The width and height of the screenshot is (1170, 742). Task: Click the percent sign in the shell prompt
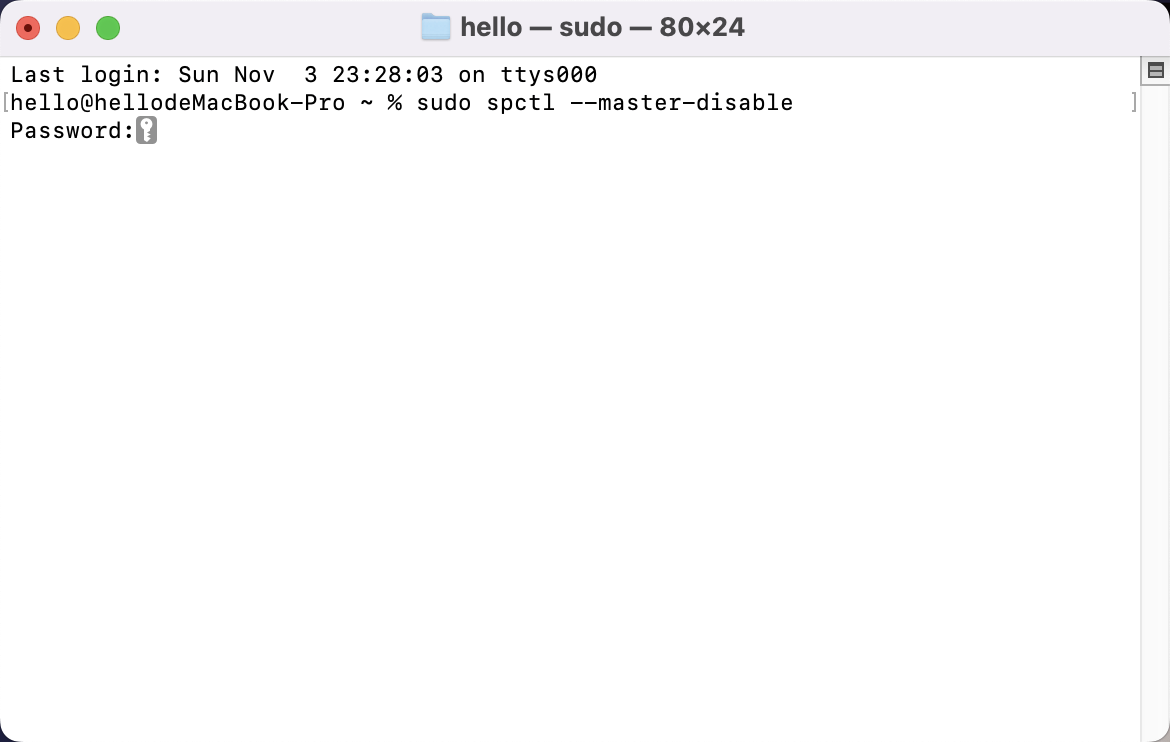click(395, 102)
